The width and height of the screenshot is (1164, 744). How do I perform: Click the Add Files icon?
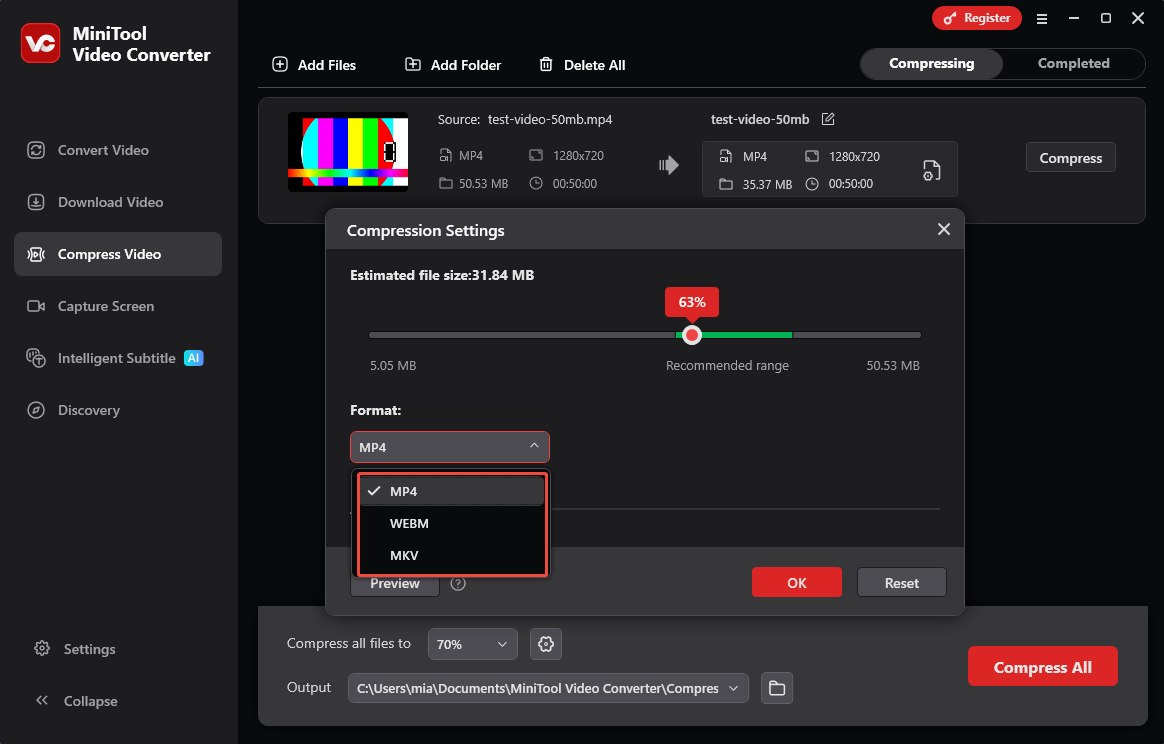click(x=279, y=64)
